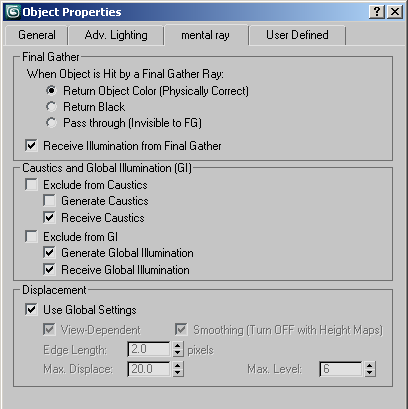Click the 3ds Max icon in title bar
408x409 pixels.
(13, 12)
